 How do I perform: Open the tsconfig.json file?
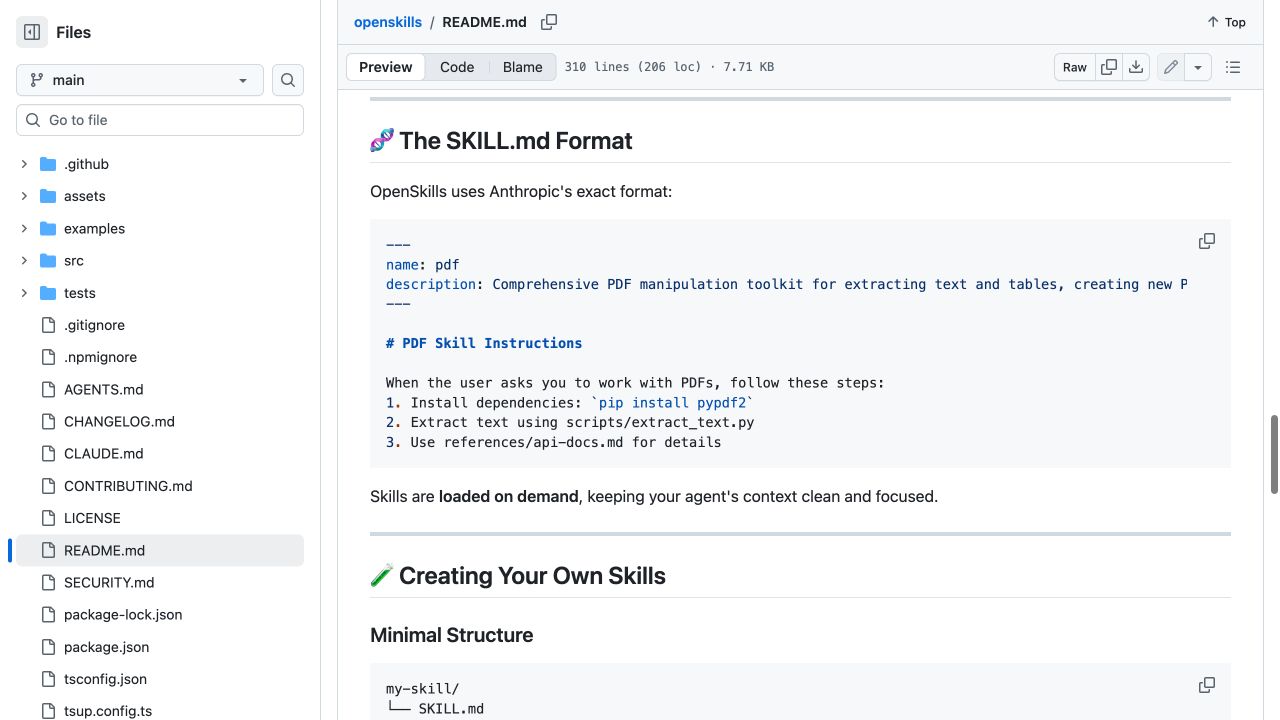click(x=105, y=679)
